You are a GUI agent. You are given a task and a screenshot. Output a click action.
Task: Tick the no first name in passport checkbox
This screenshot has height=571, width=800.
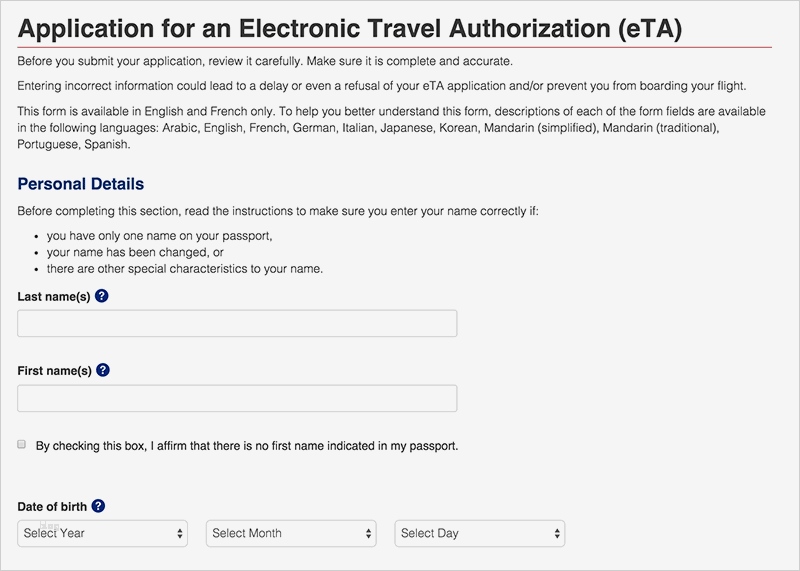(x=22, y=444)
